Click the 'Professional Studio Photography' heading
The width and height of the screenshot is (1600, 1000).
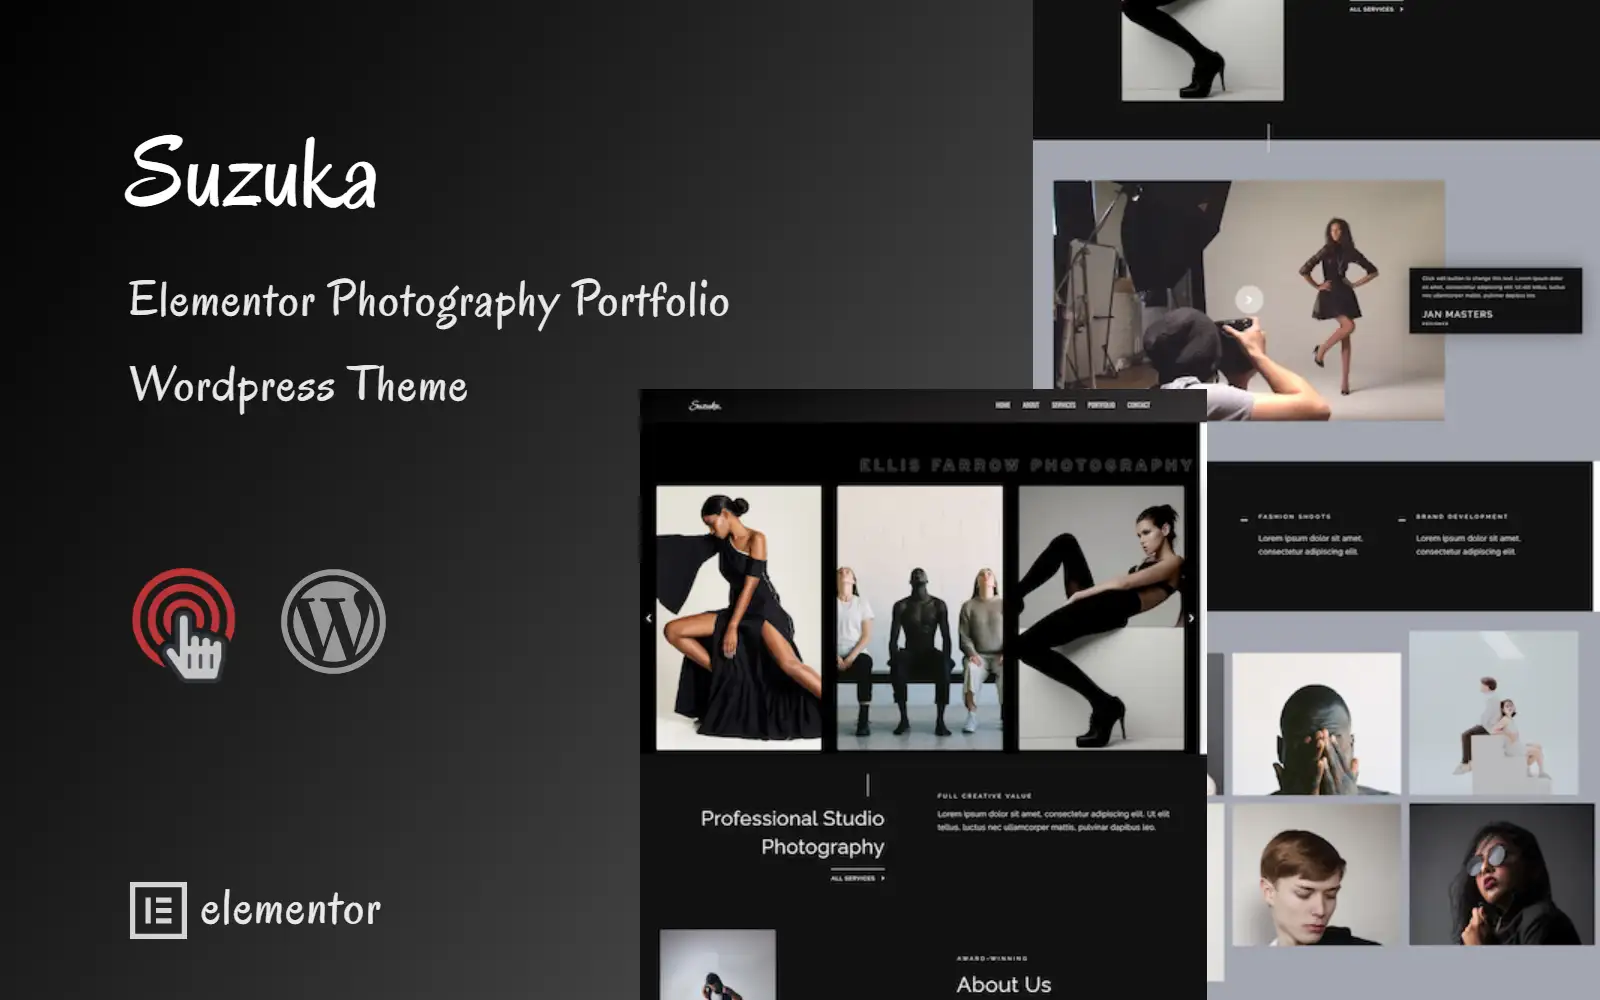pos(793,832)
